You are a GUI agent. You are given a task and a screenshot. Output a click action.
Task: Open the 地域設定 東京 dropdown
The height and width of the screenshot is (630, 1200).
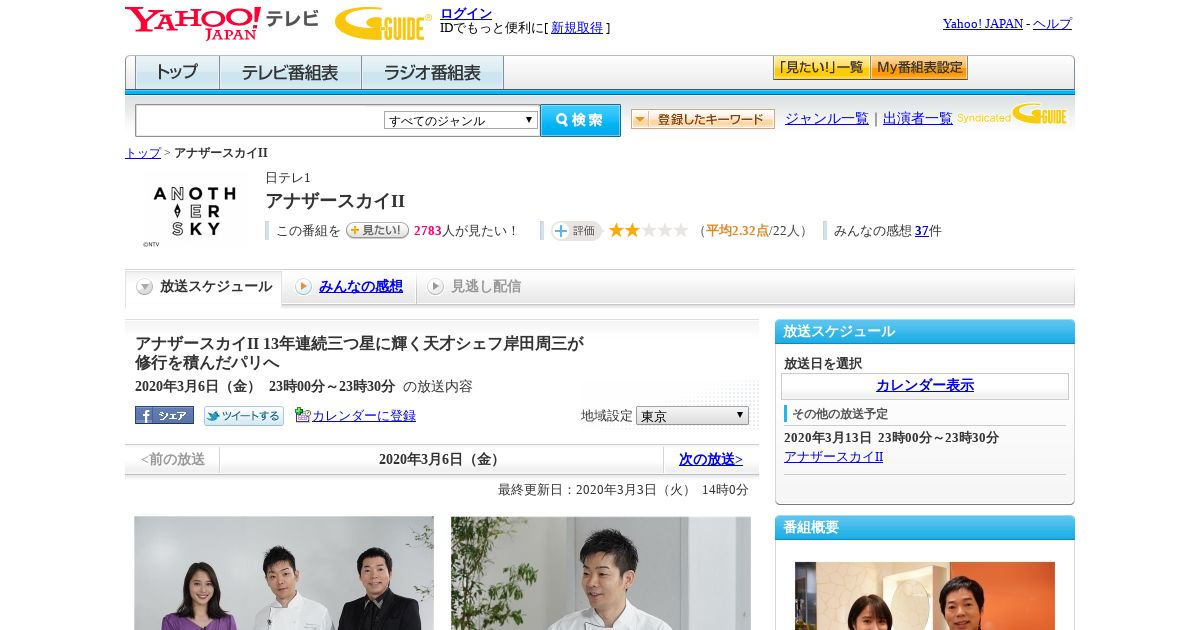point(692,415)
